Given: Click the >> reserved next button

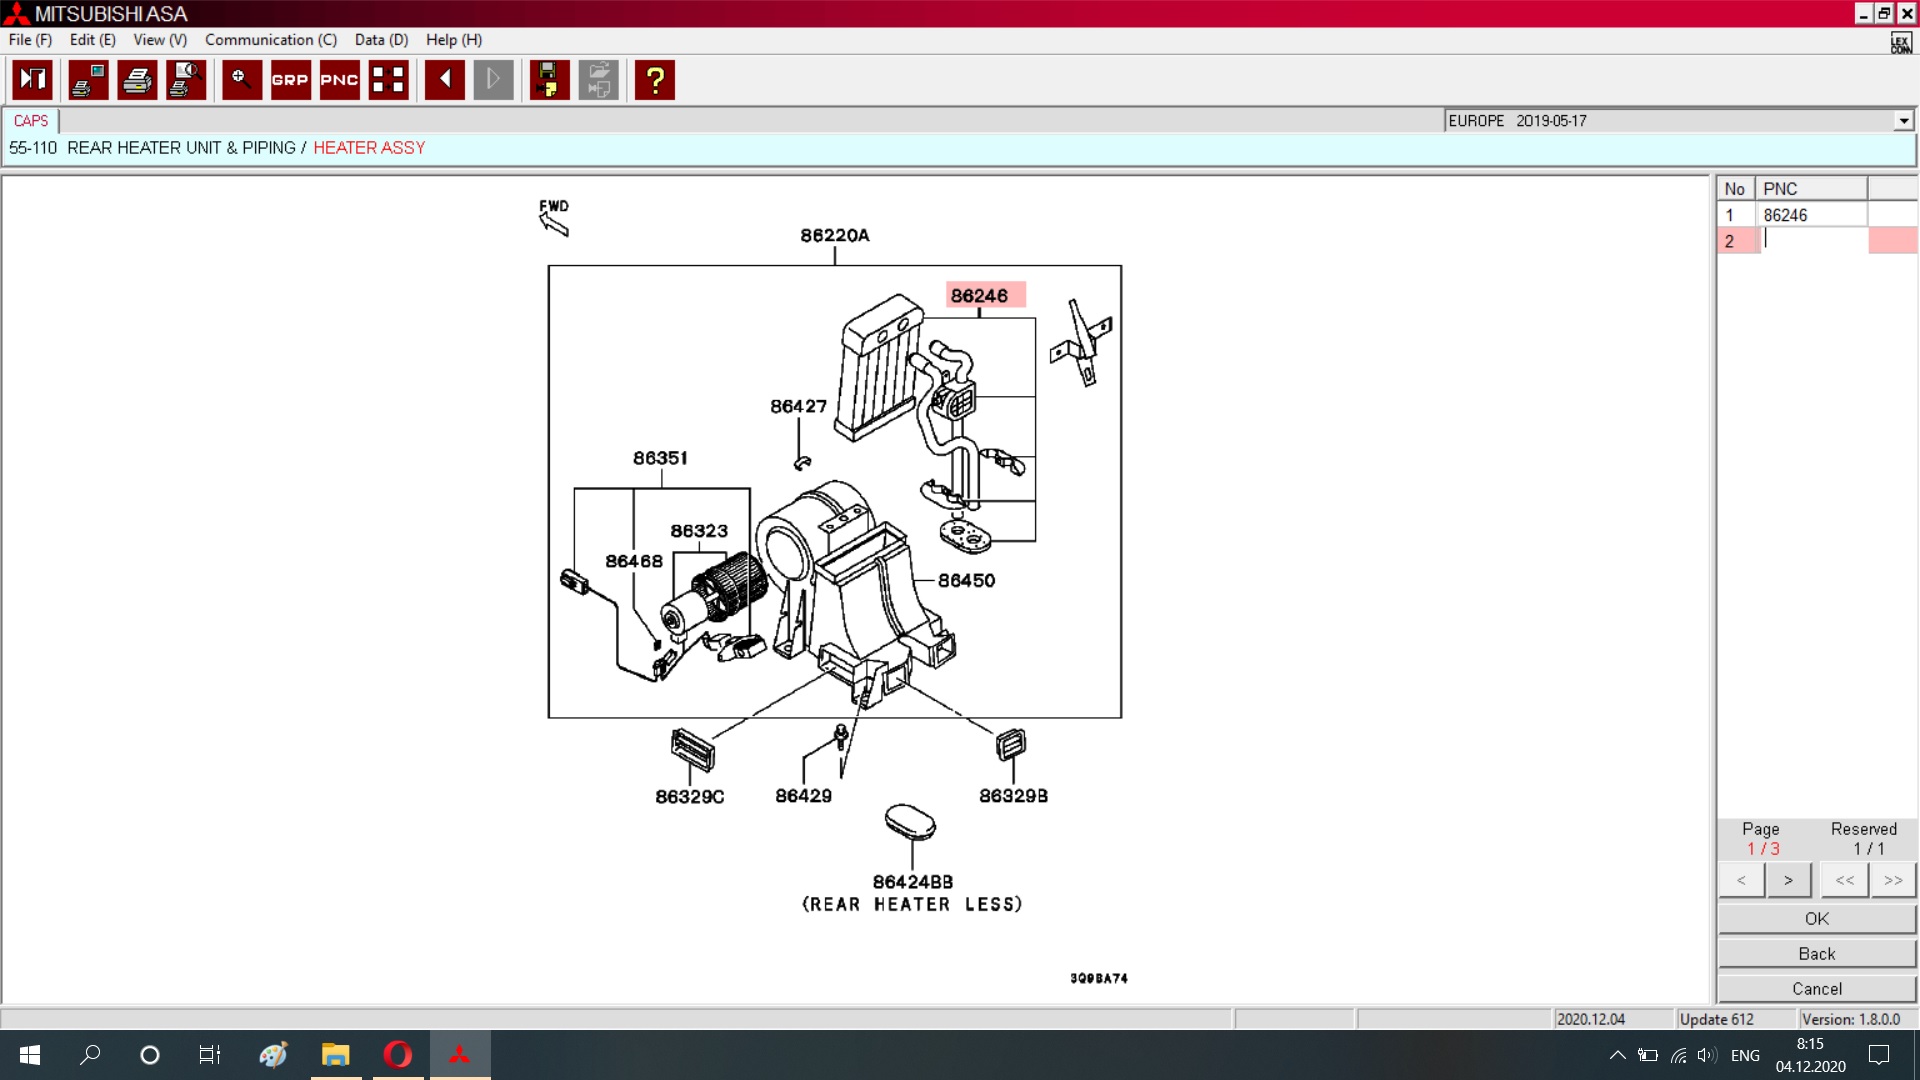Looking at the screenshot, I should click(1892, 880).
